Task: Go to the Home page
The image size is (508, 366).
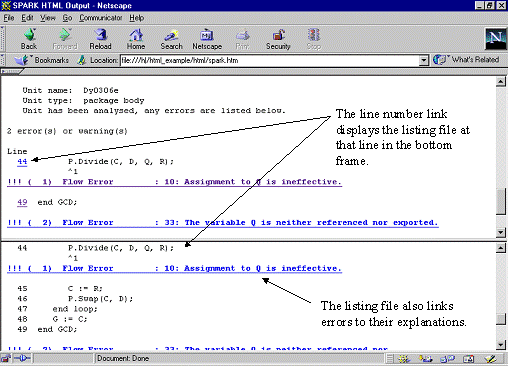Action: click(x=136, y=39)
